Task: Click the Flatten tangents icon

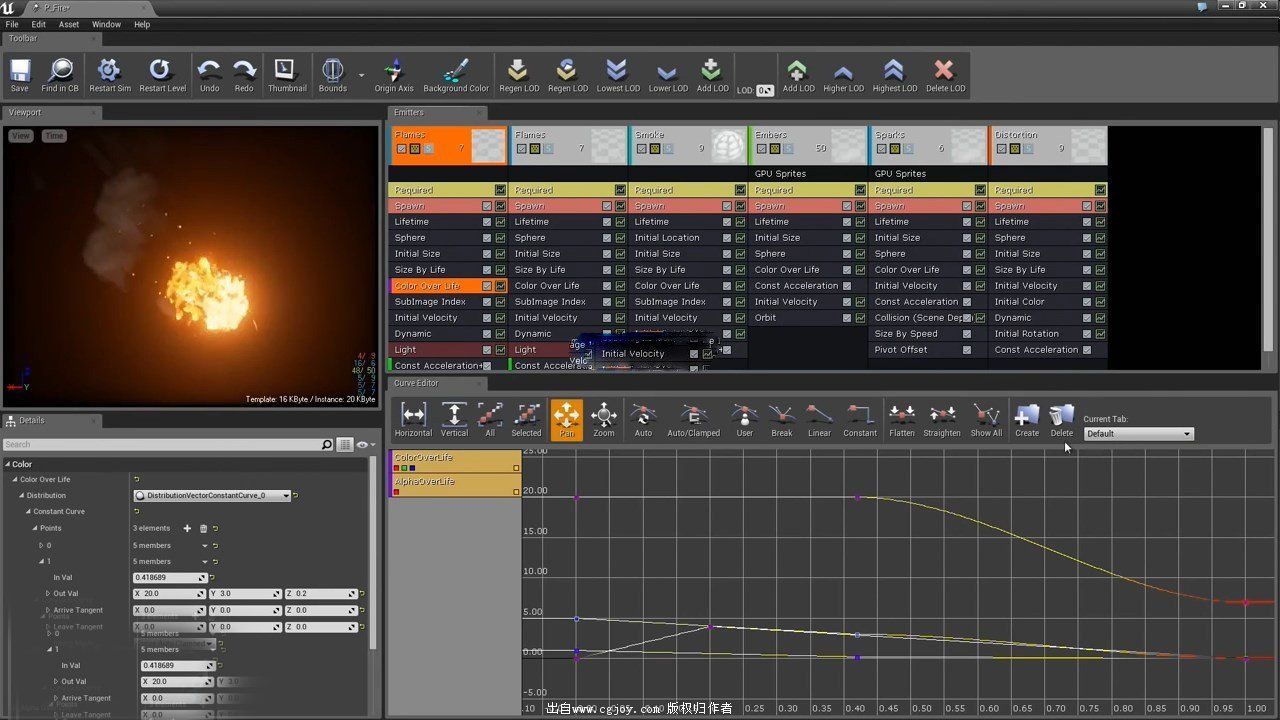Action: [902, 420]
